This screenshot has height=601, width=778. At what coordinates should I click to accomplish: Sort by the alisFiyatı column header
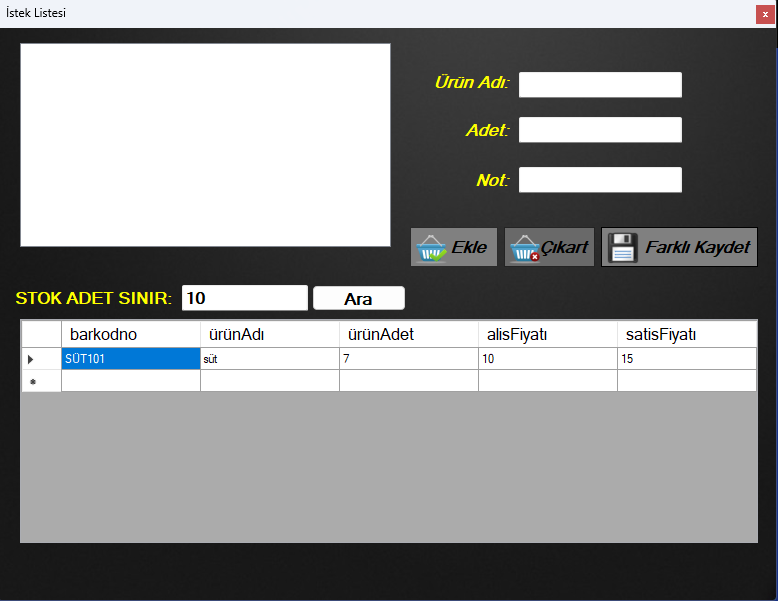point(548,334)
